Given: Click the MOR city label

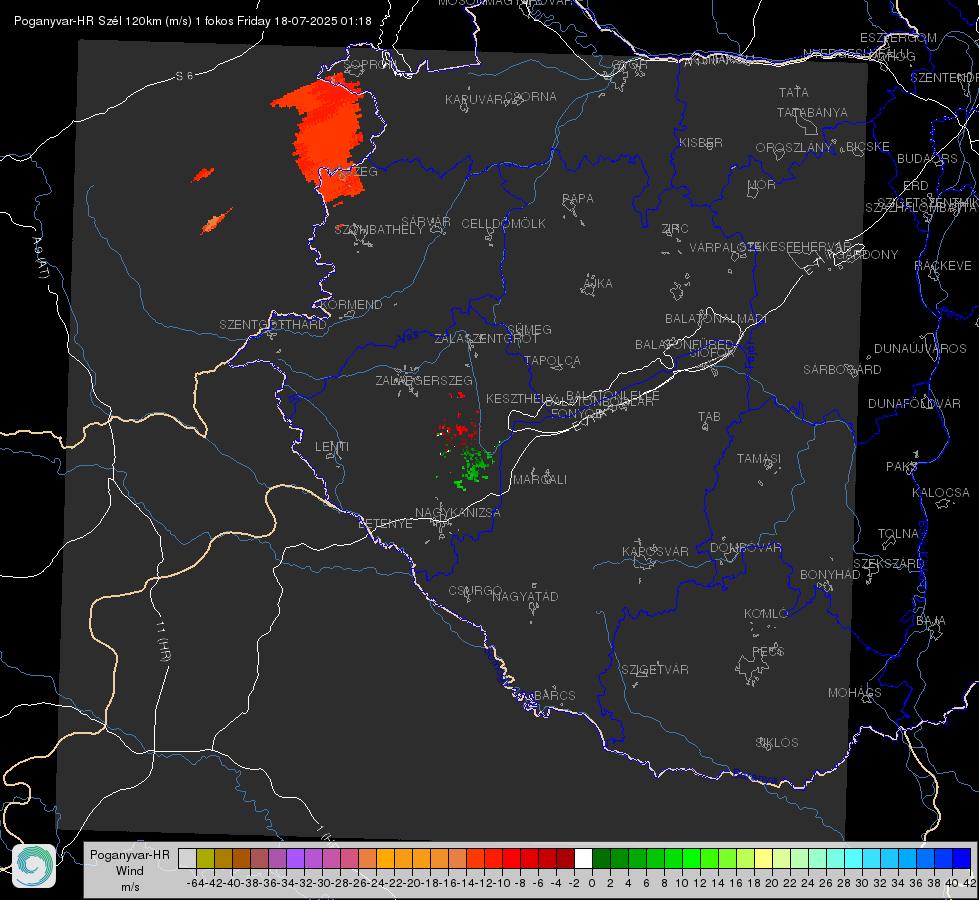Looking at the screenshot, I should pyautogui.click(x=762, y=184).
